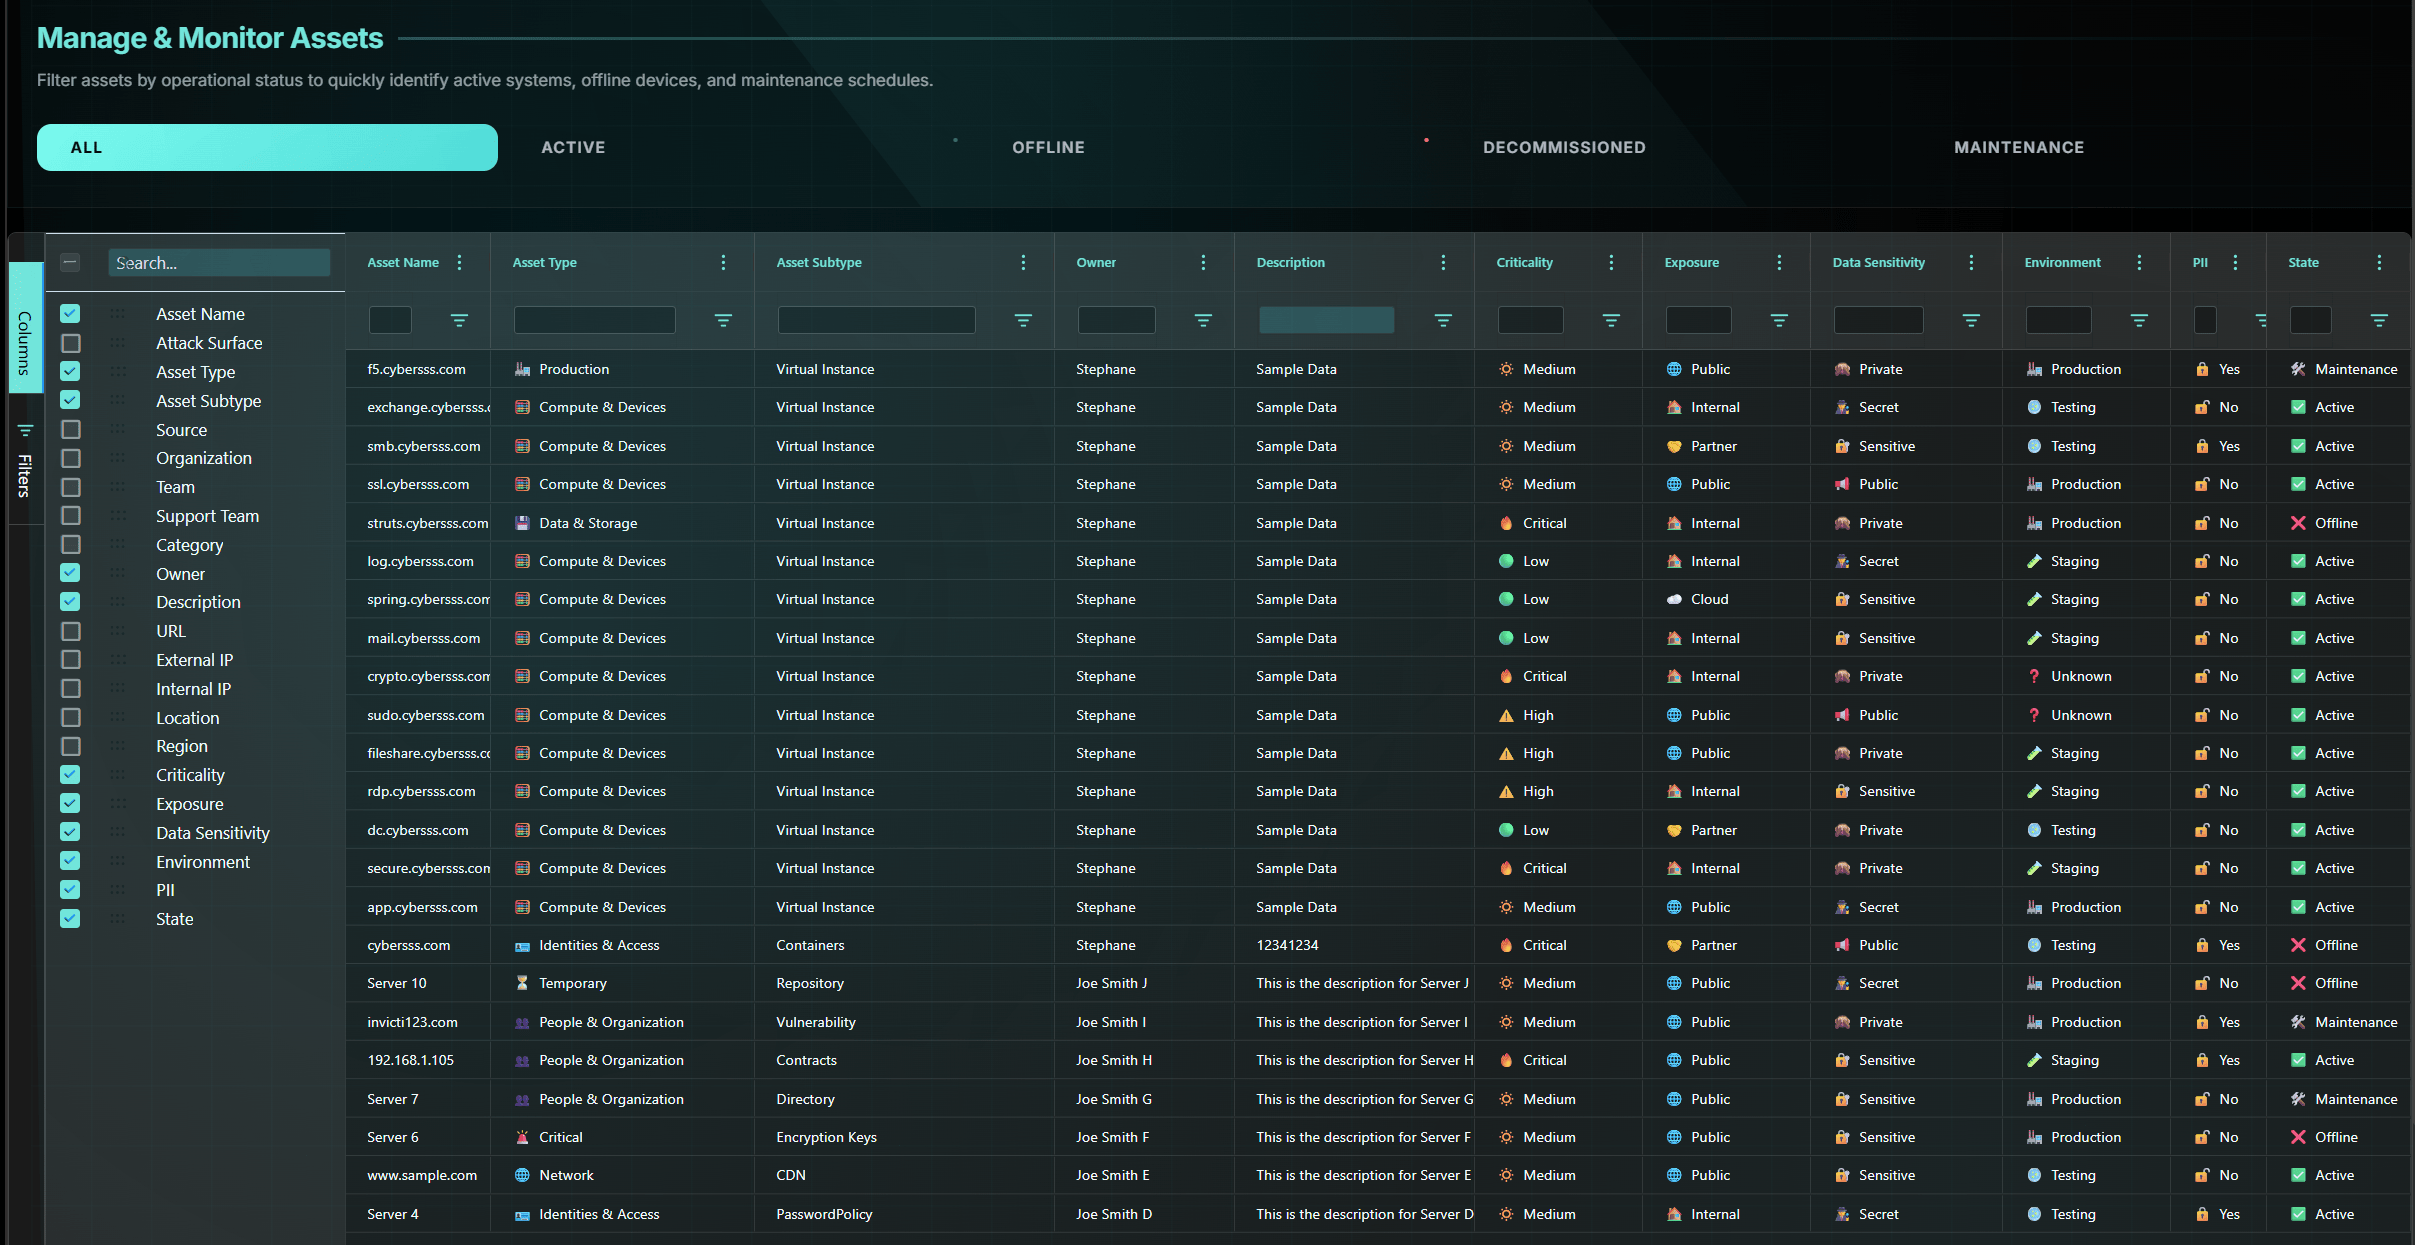This screenshot has height=1245, width=2415.
Task: Click the Asset Subtype filter icon
Action: click(1023, 320)
